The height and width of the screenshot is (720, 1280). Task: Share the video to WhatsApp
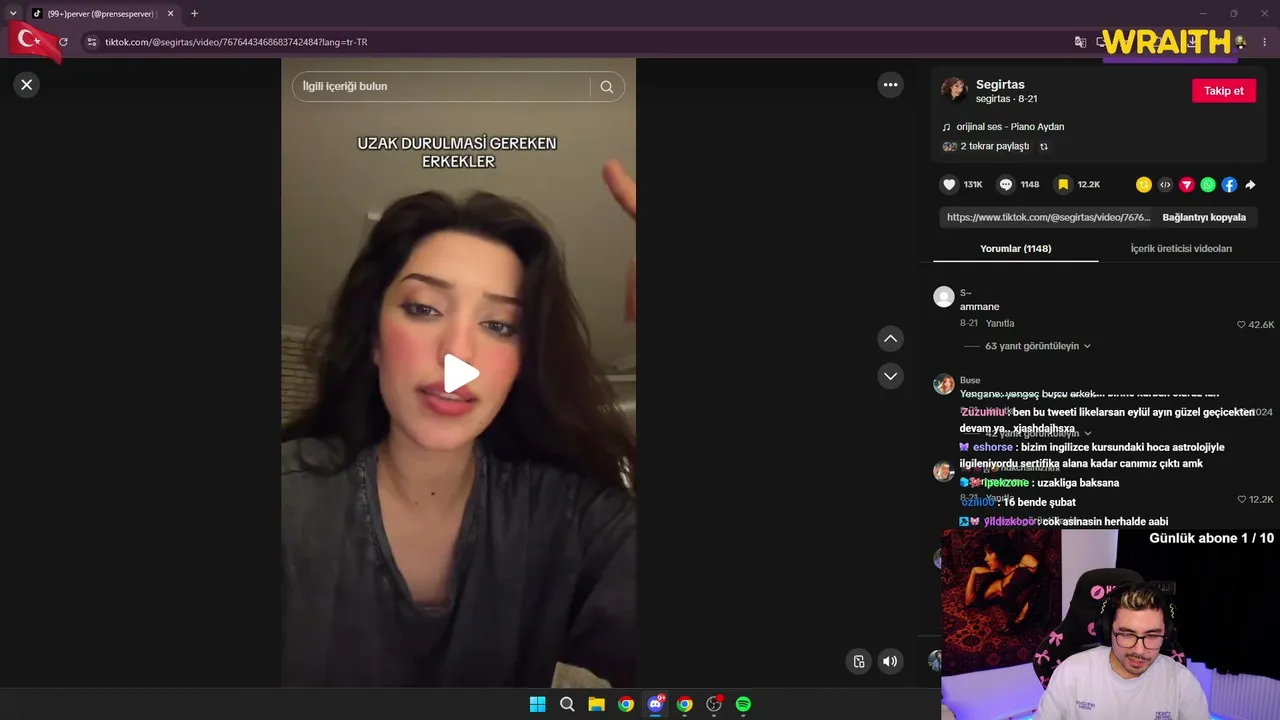click(x=1208, y=185)
